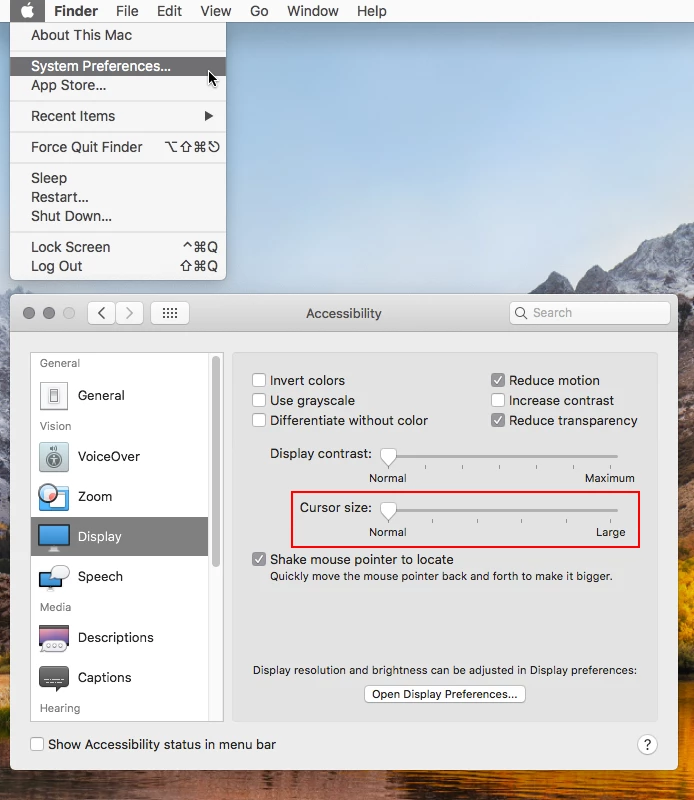Uncheck Shake mouse pointer to locate

[x=259, y=559]
